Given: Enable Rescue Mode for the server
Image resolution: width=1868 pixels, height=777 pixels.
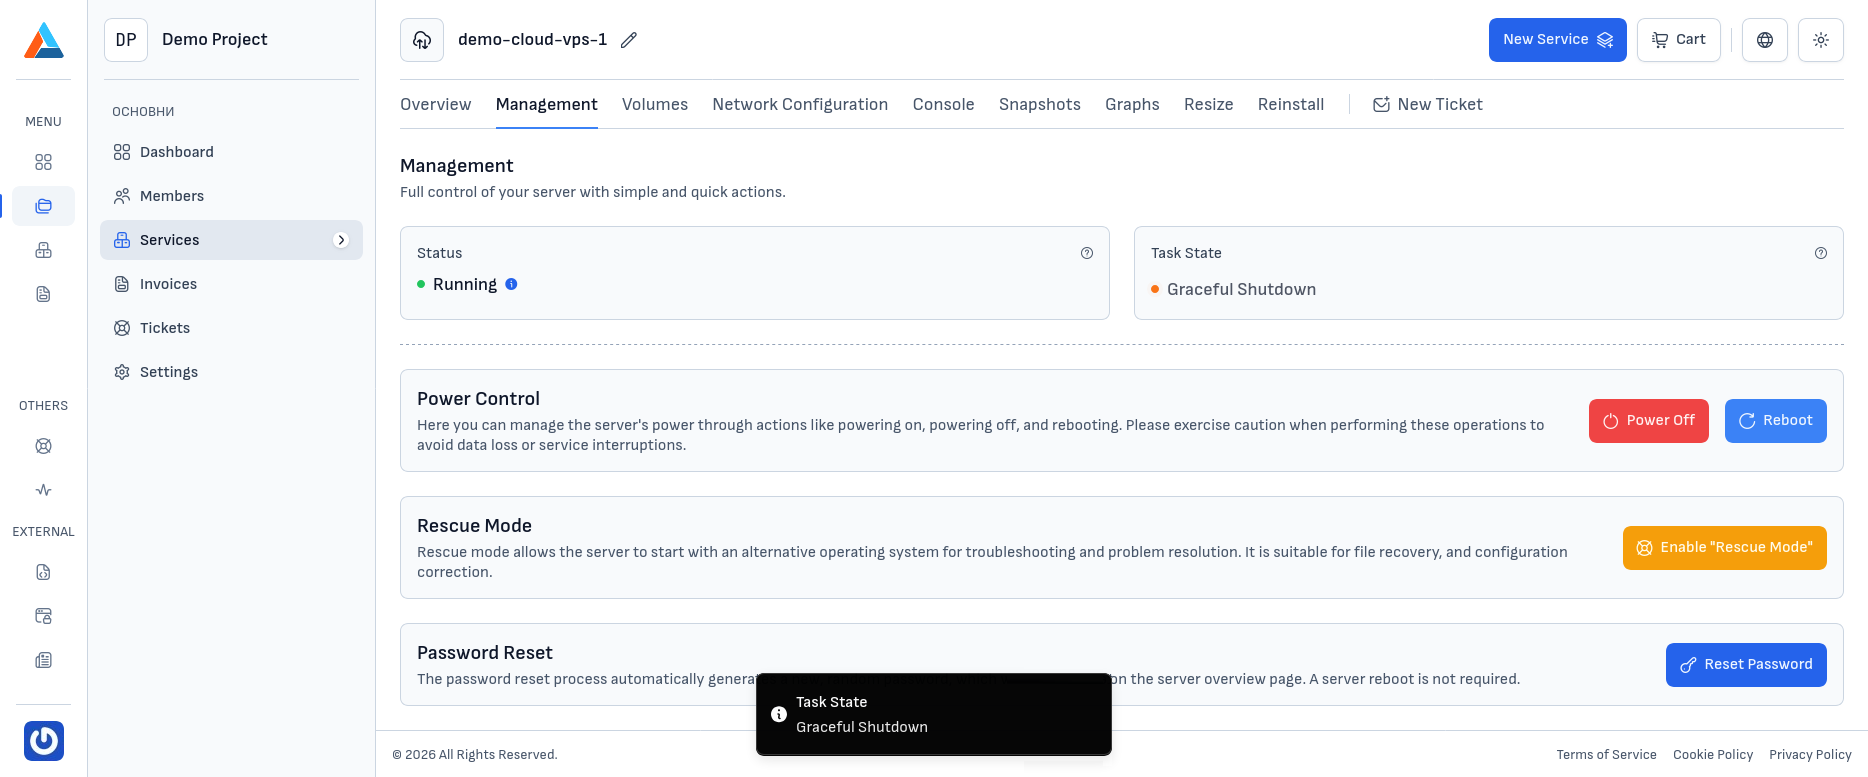Looking at the screenshot, I should click(1724, 548).
